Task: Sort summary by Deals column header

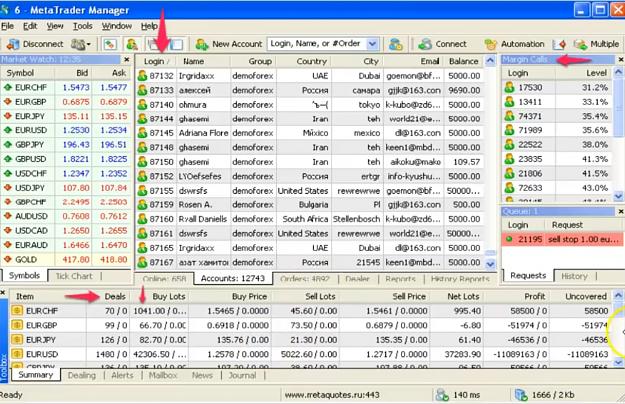Action: [x=108, y=296]
